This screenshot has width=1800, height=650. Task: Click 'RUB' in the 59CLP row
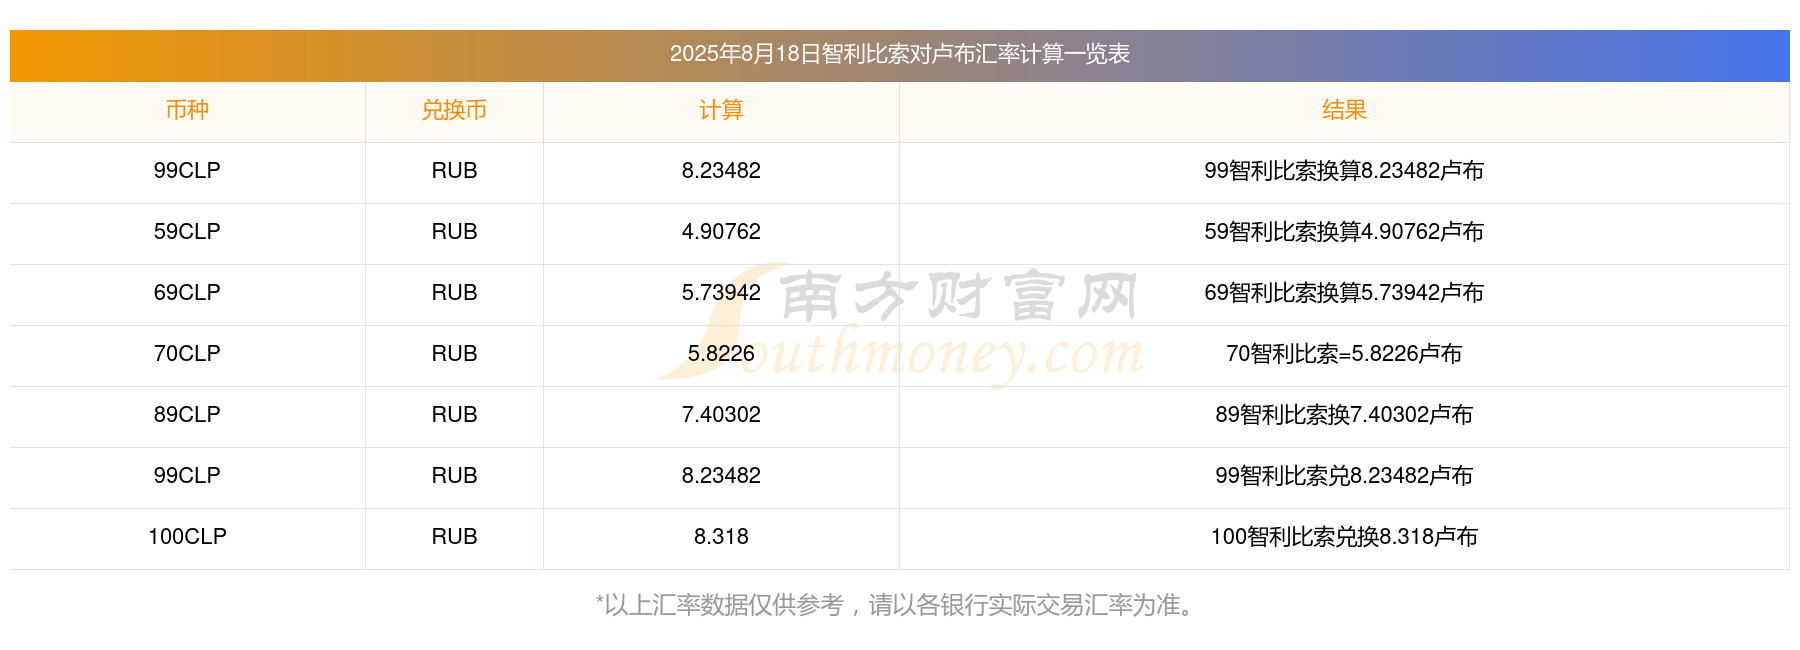tap(454, 232)
